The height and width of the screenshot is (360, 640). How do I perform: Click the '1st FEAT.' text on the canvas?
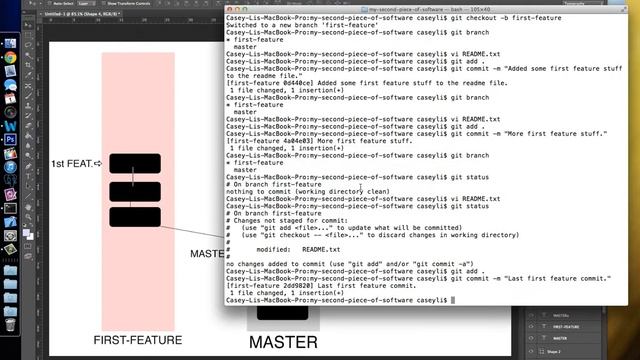[x=72, y=164]
